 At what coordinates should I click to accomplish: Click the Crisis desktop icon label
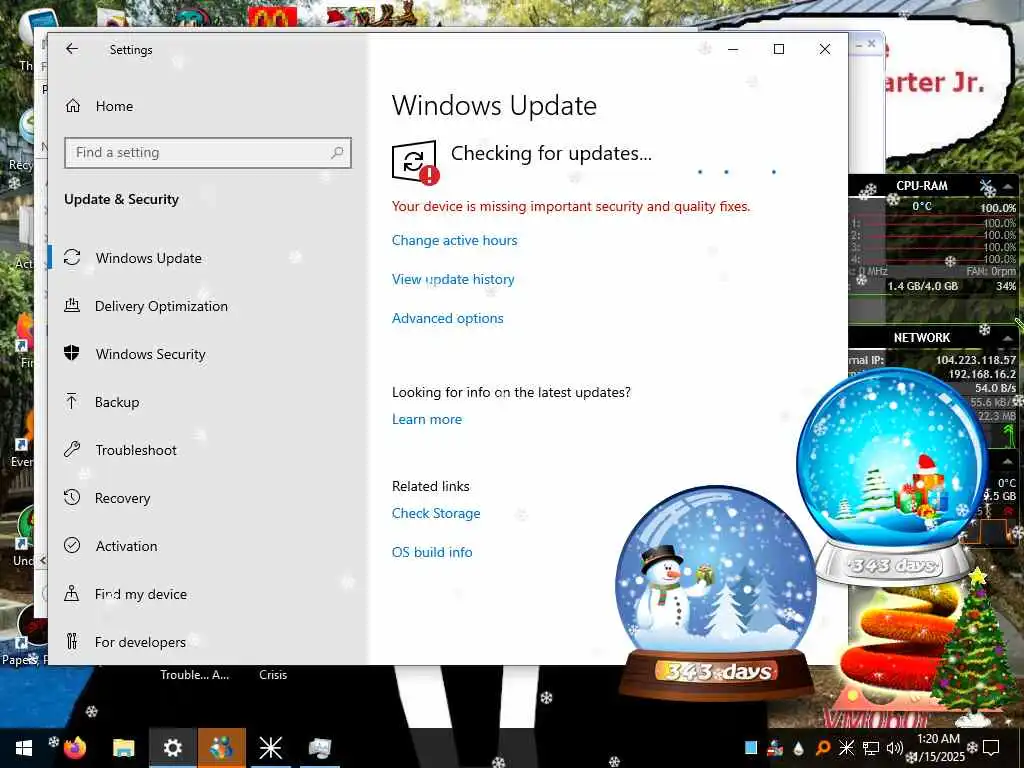(x=273, y=675)
